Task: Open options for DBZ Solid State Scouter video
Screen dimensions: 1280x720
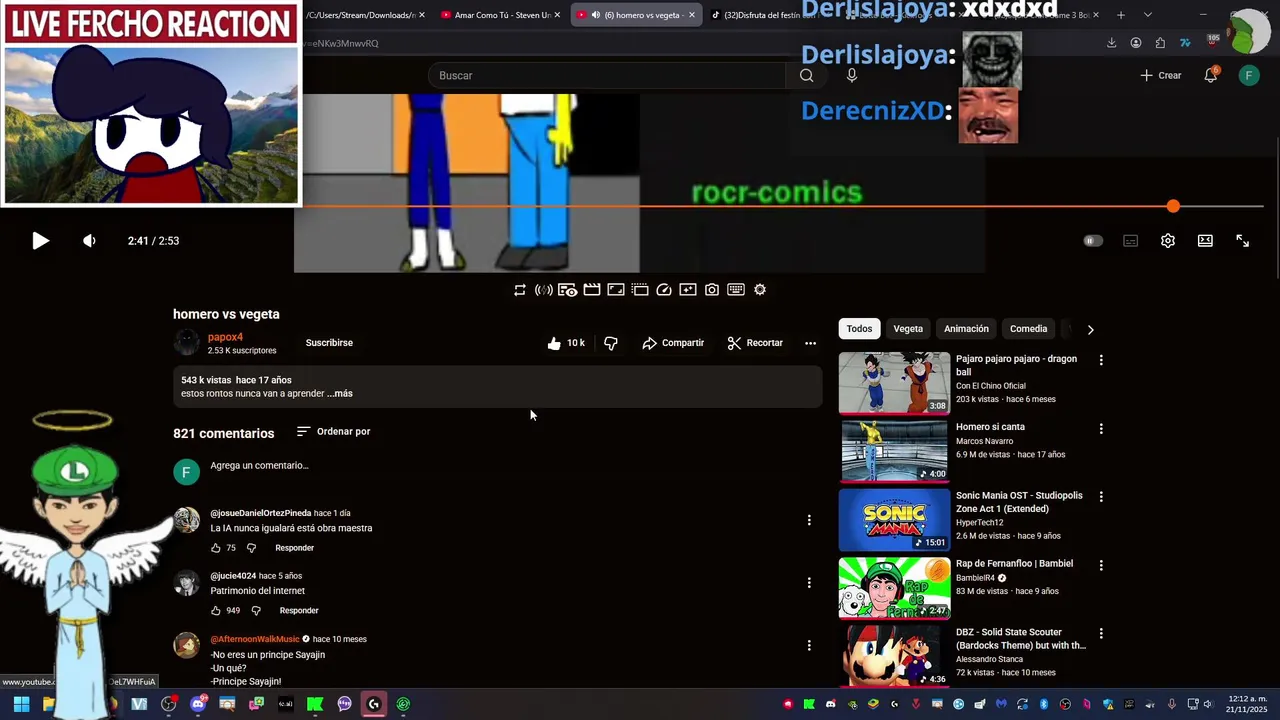Action: pyautogui.click(x=1101, y=633)
